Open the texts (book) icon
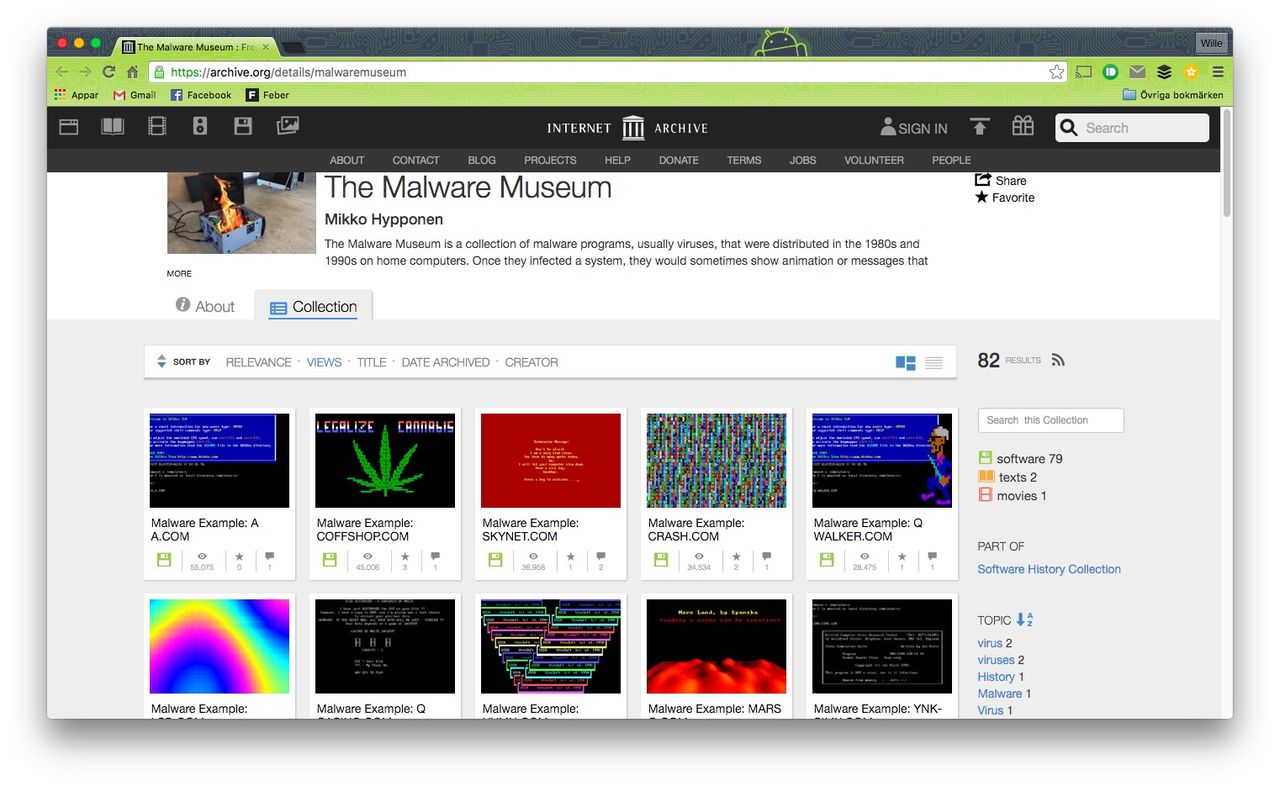This screenshot has width=1280, height=786. [113, 126]
